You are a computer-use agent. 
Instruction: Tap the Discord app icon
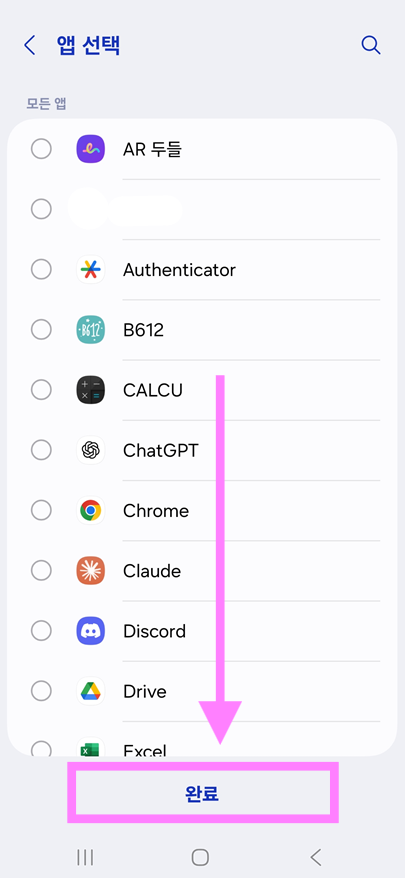pos(90,631)
